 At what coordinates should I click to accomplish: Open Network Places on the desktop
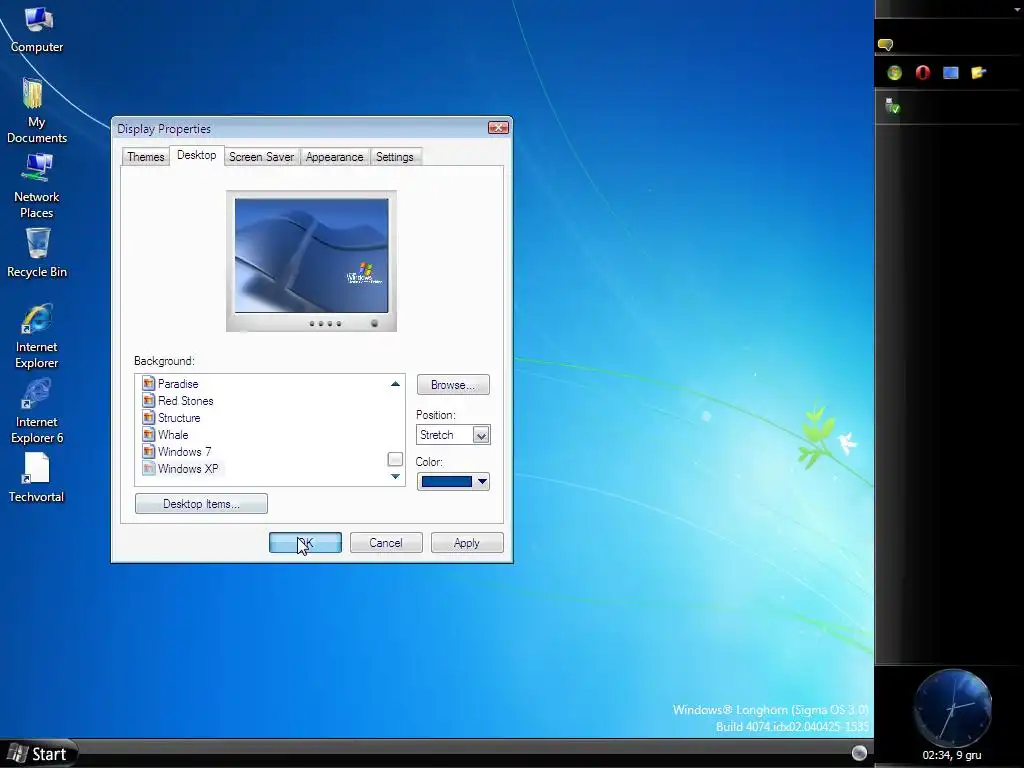click(x=37, y=186)
